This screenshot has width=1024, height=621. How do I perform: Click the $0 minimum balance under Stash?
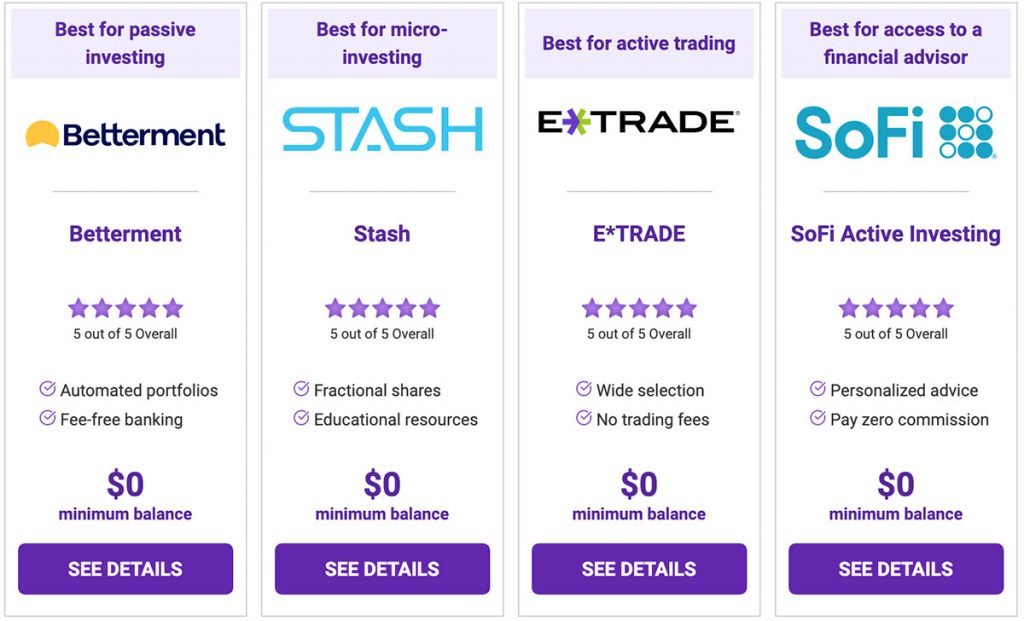point(382,496)
